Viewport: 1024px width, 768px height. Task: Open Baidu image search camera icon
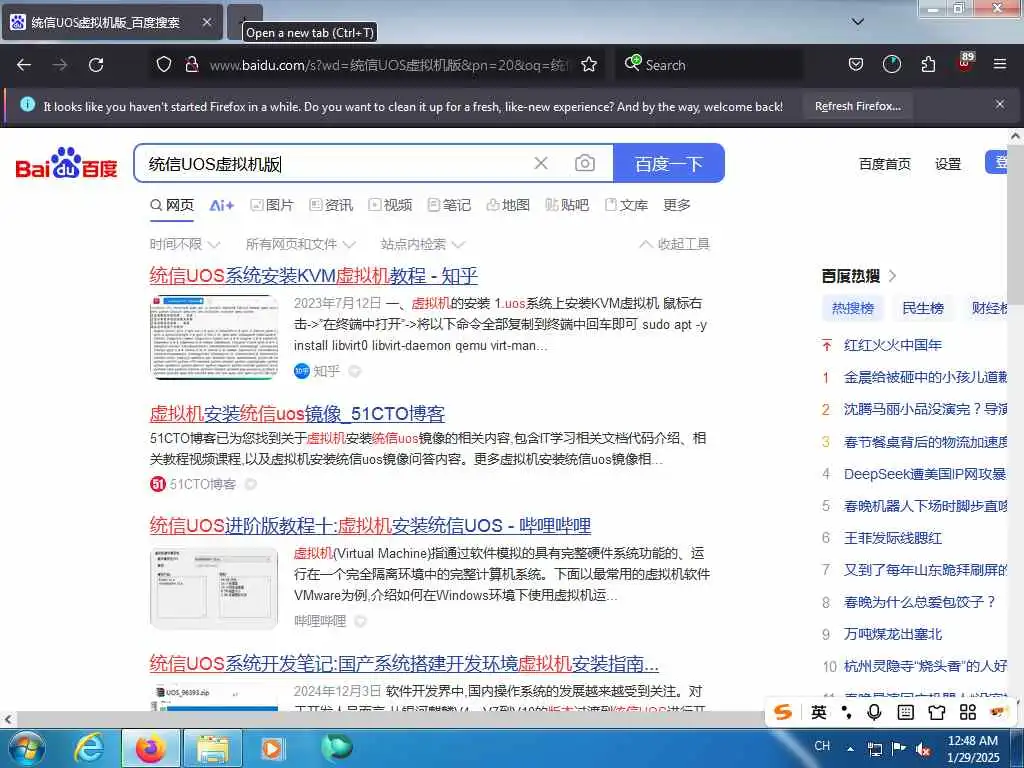click(x=584, y=163)
